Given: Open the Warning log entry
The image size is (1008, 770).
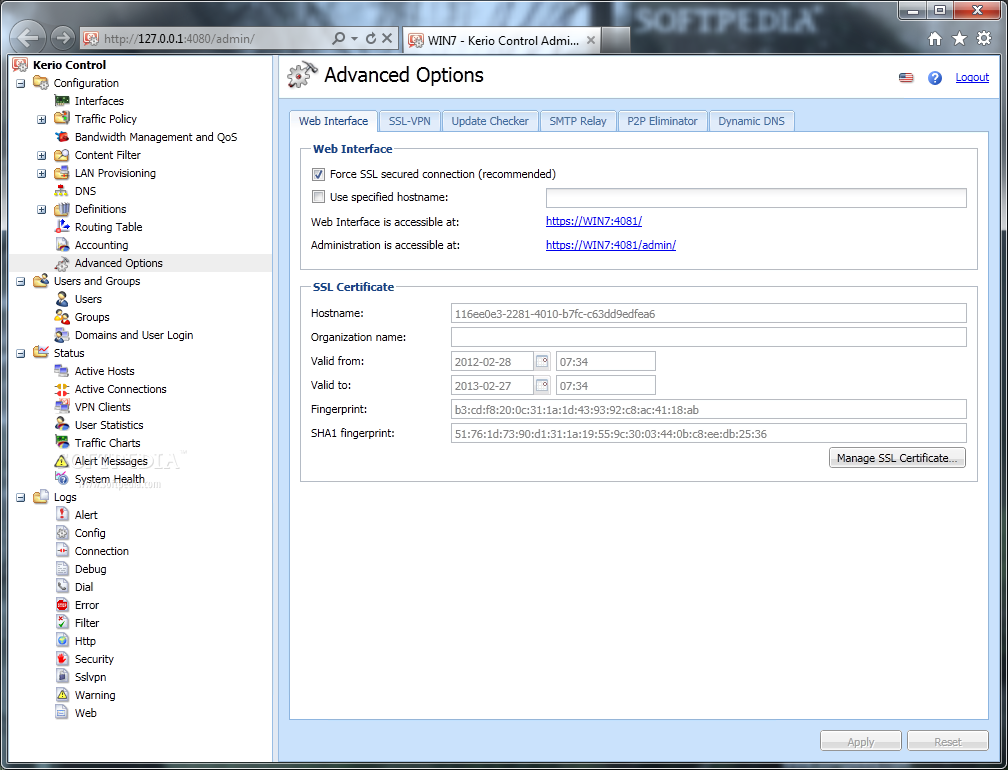Looking at the screenshot, I should pos(95,695).
